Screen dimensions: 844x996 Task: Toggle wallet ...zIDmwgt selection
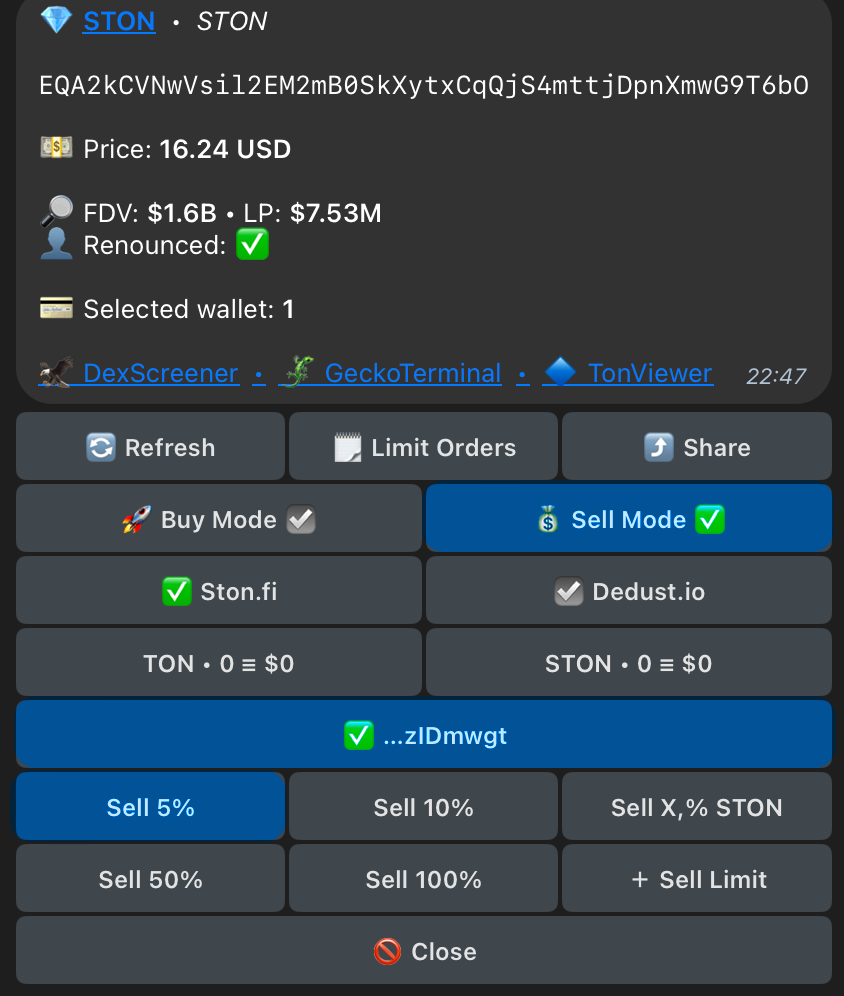(x=424, y=734)
